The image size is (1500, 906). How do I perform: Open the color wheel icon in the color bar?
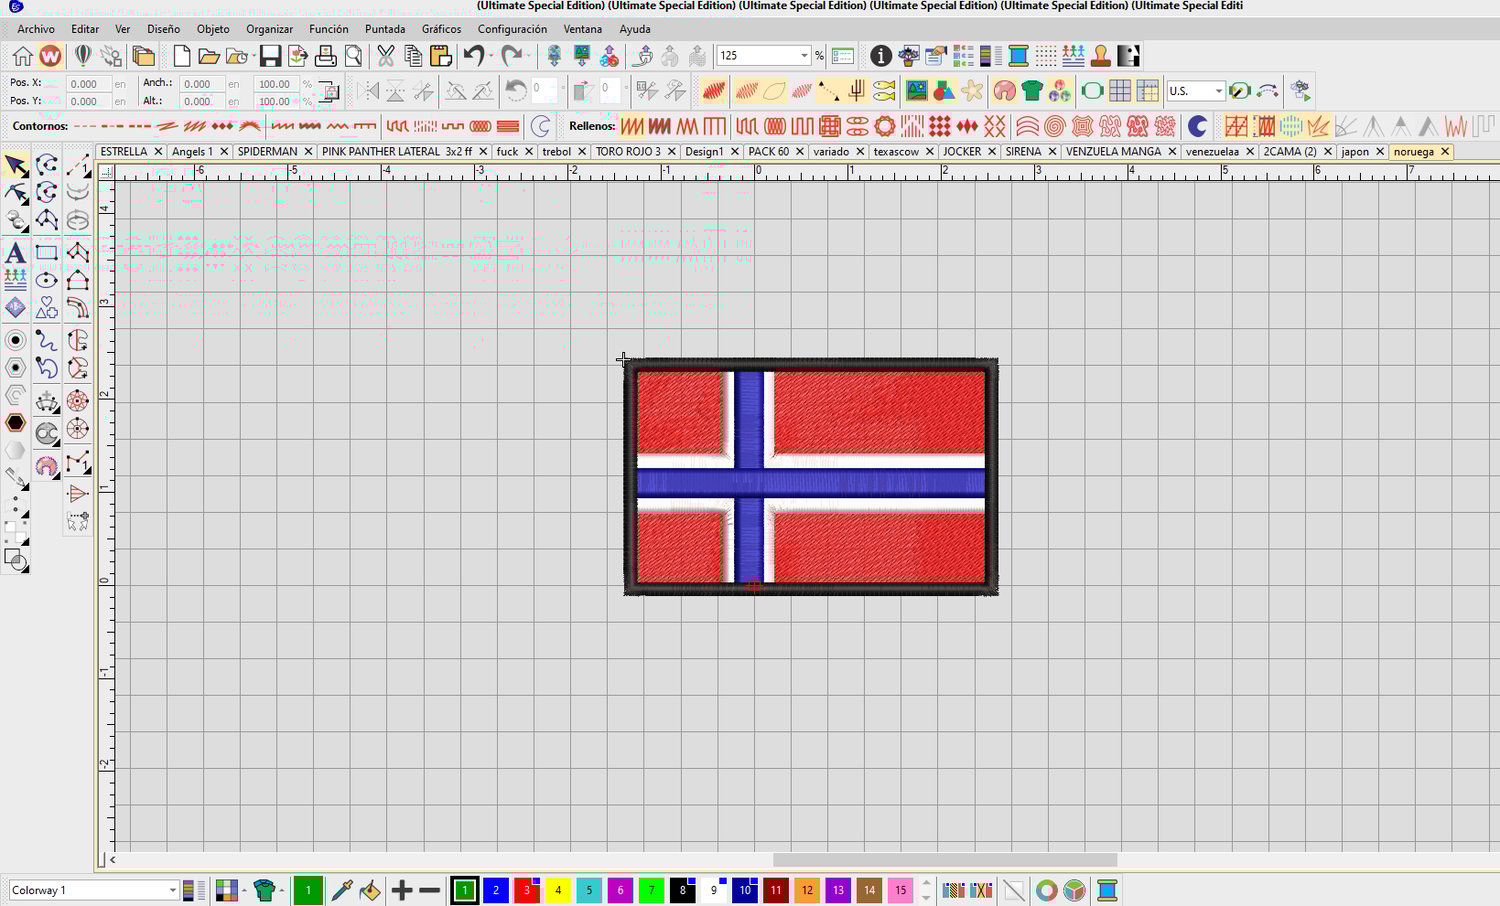click(x=1046, y=890)
